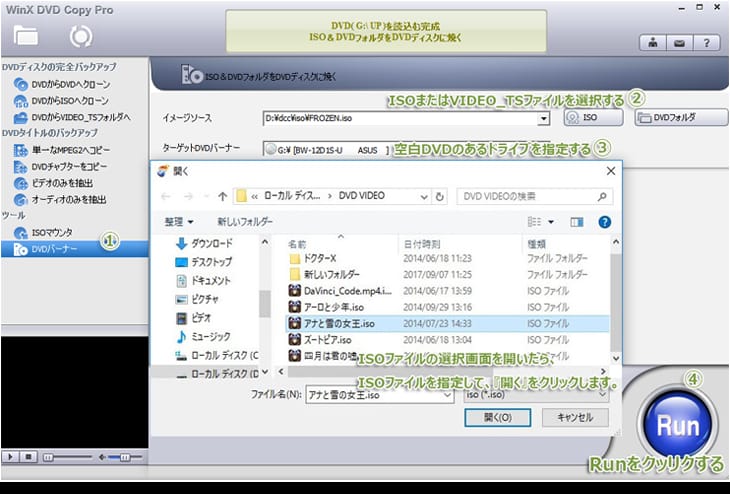Screen dimensions: 730x494
Task: Select アーロと少年.iso file
Action: [447, 307]
